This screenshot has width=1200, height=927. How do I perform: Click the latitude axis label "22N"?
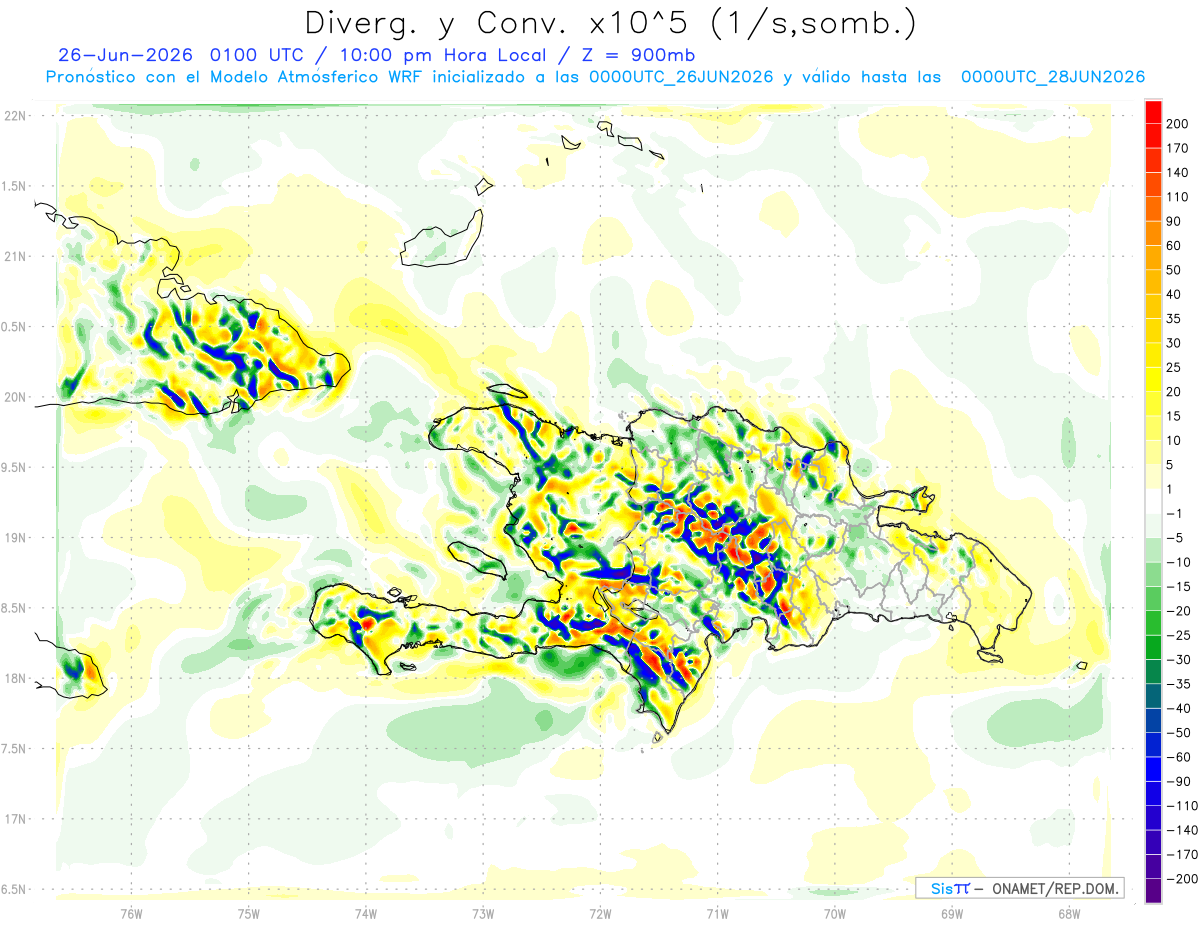(x=15, y=116)
